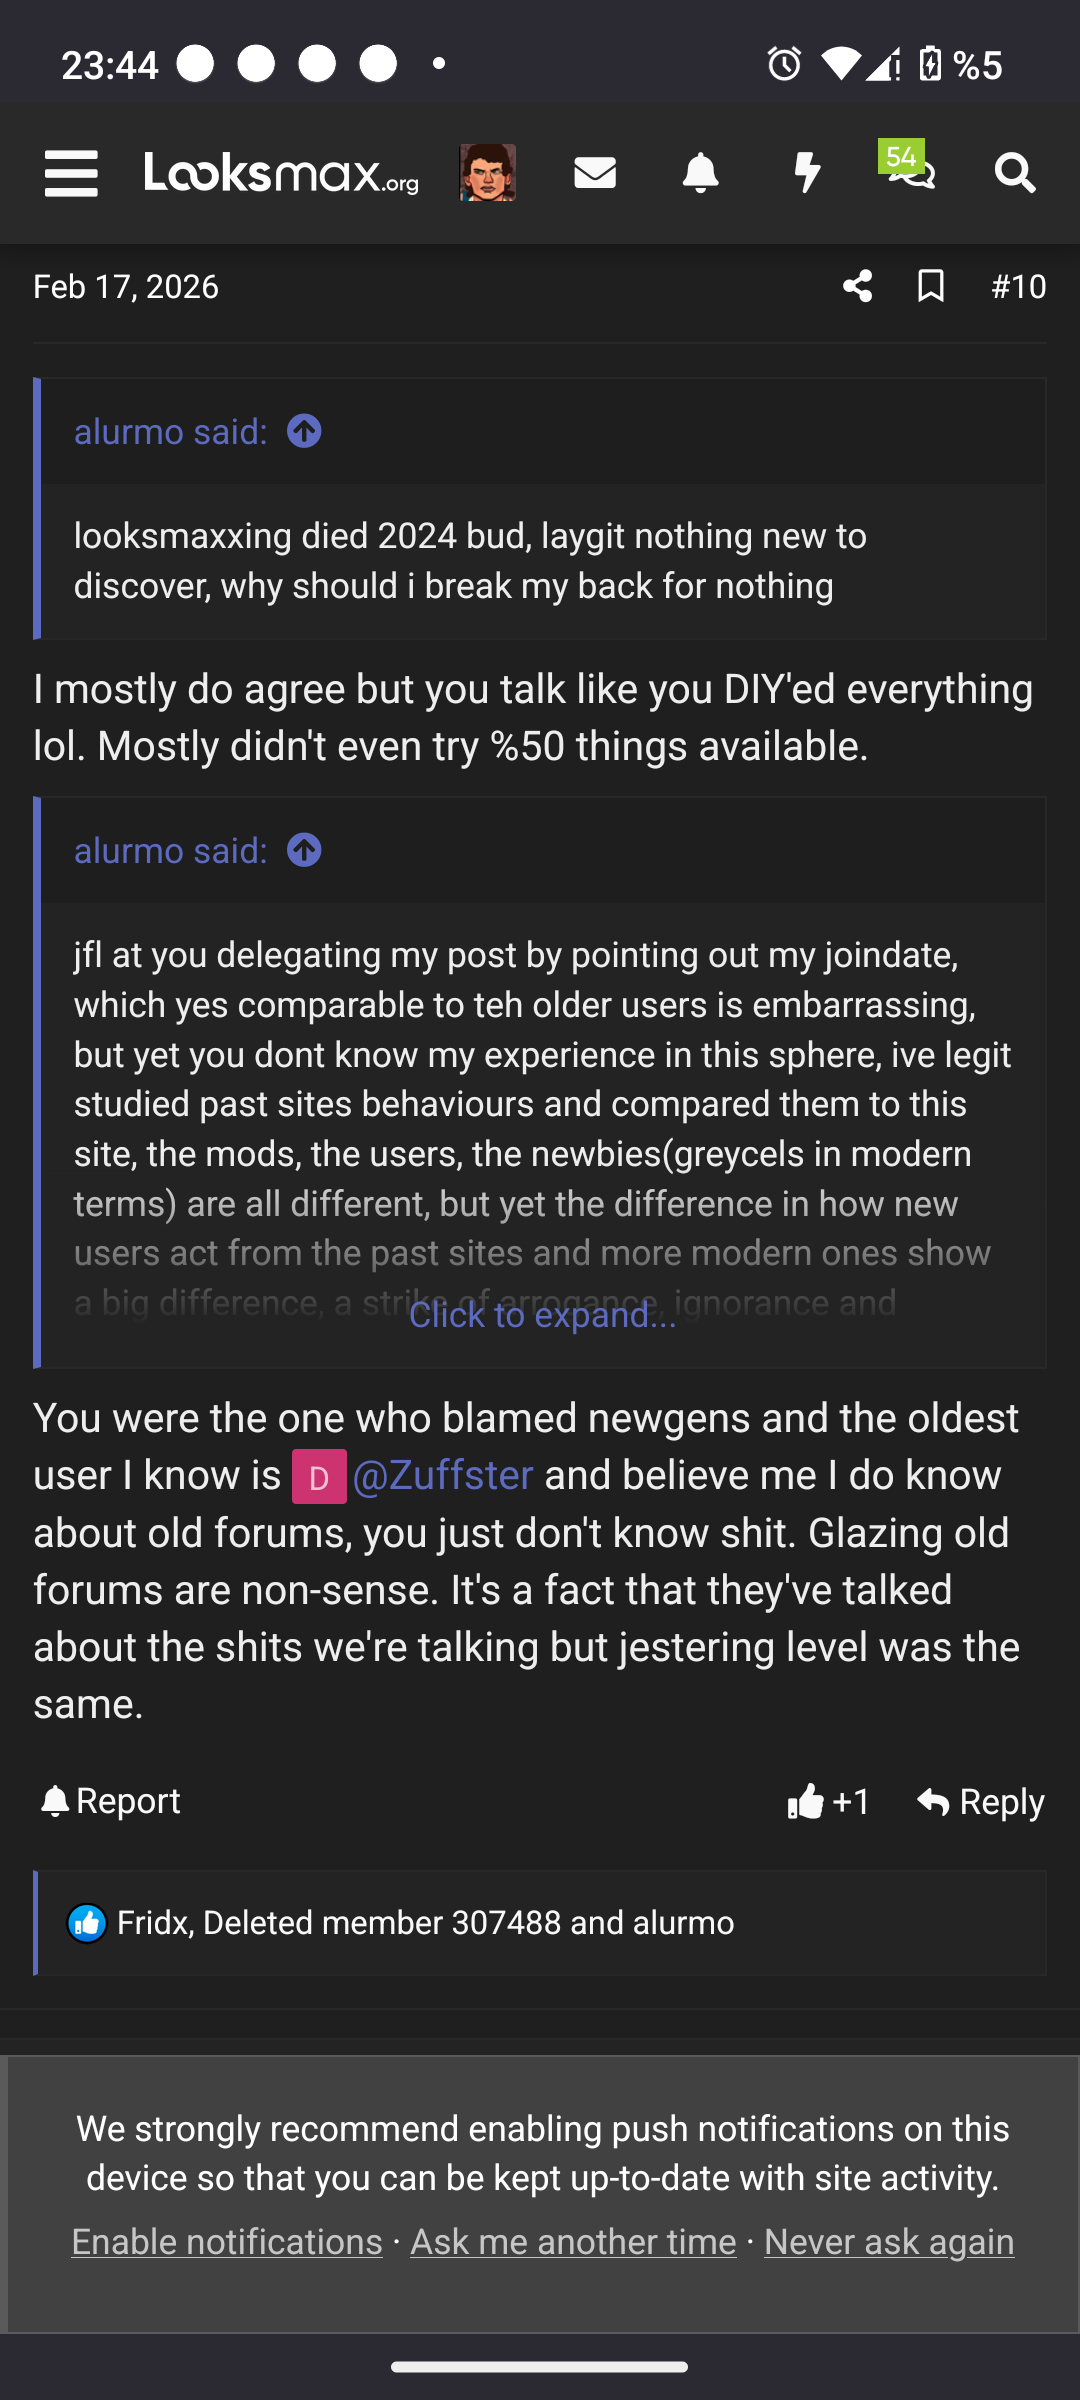The image size is (1080, 2400).
Task: Jump to first quoted alurmo post arrow
Action: [304, 431]
